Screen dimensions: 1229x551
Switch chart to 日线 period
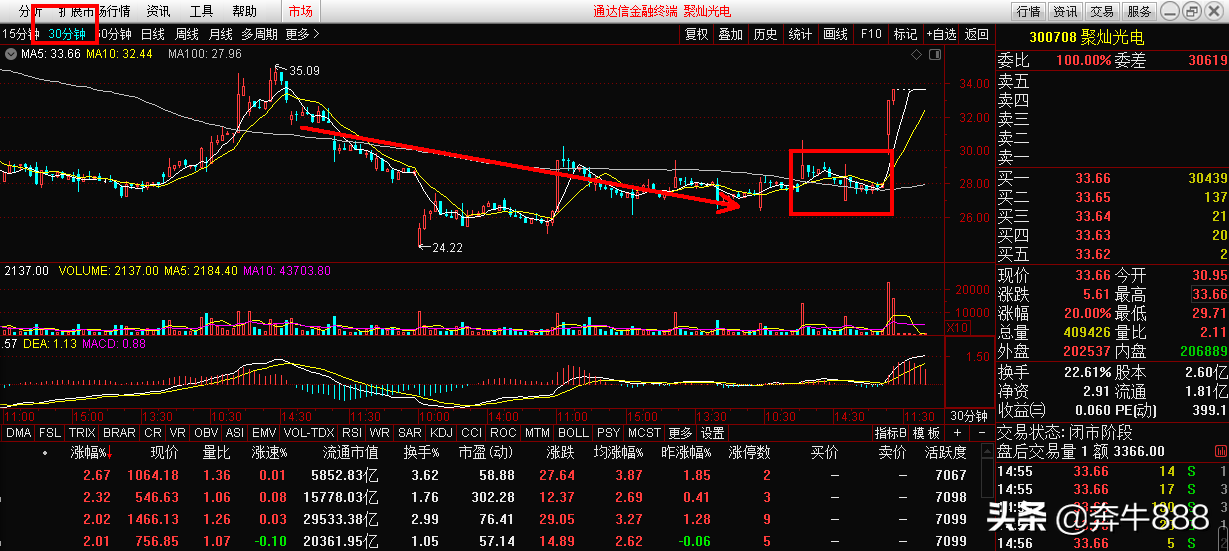[x=152, y=33]
